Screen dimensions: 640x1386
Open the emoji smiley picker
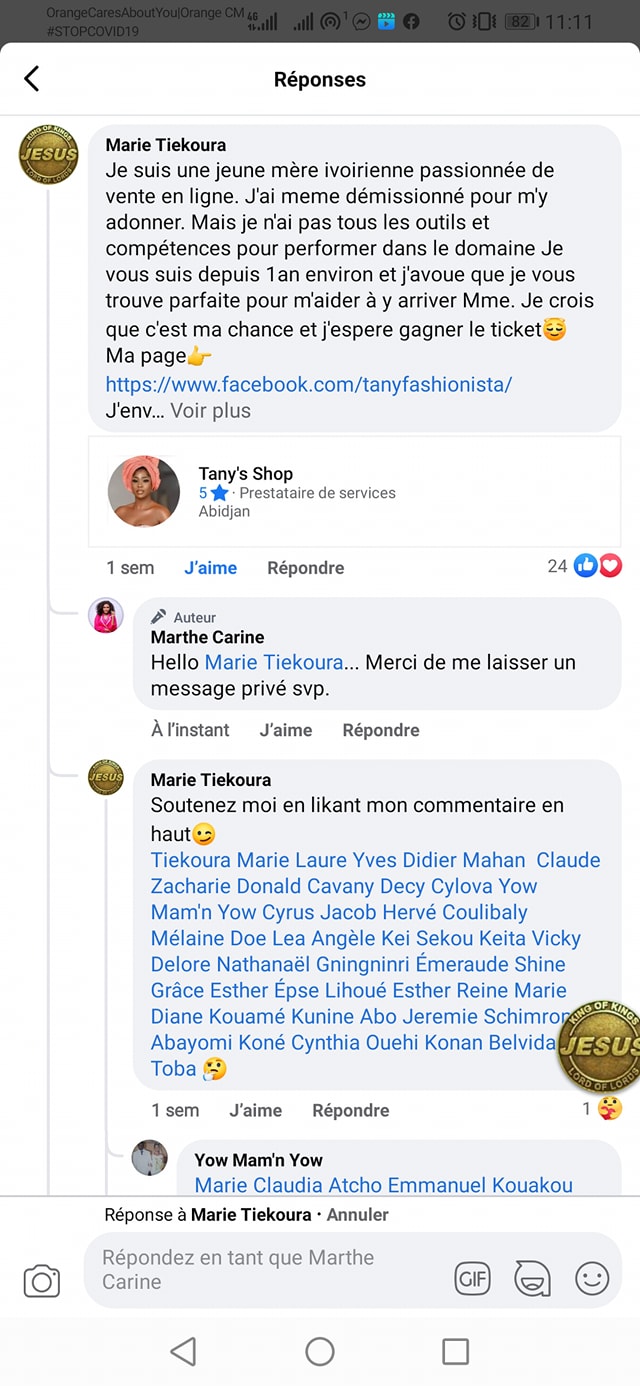(x=592, y=1278)
